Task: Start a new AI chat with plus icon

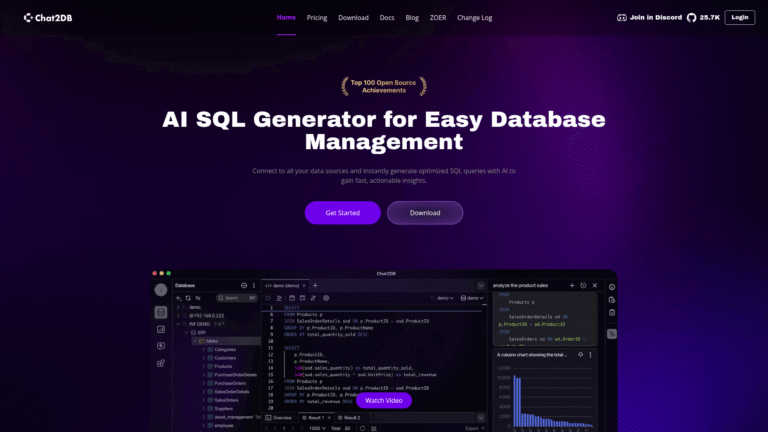Action: (x=572, y=285)
